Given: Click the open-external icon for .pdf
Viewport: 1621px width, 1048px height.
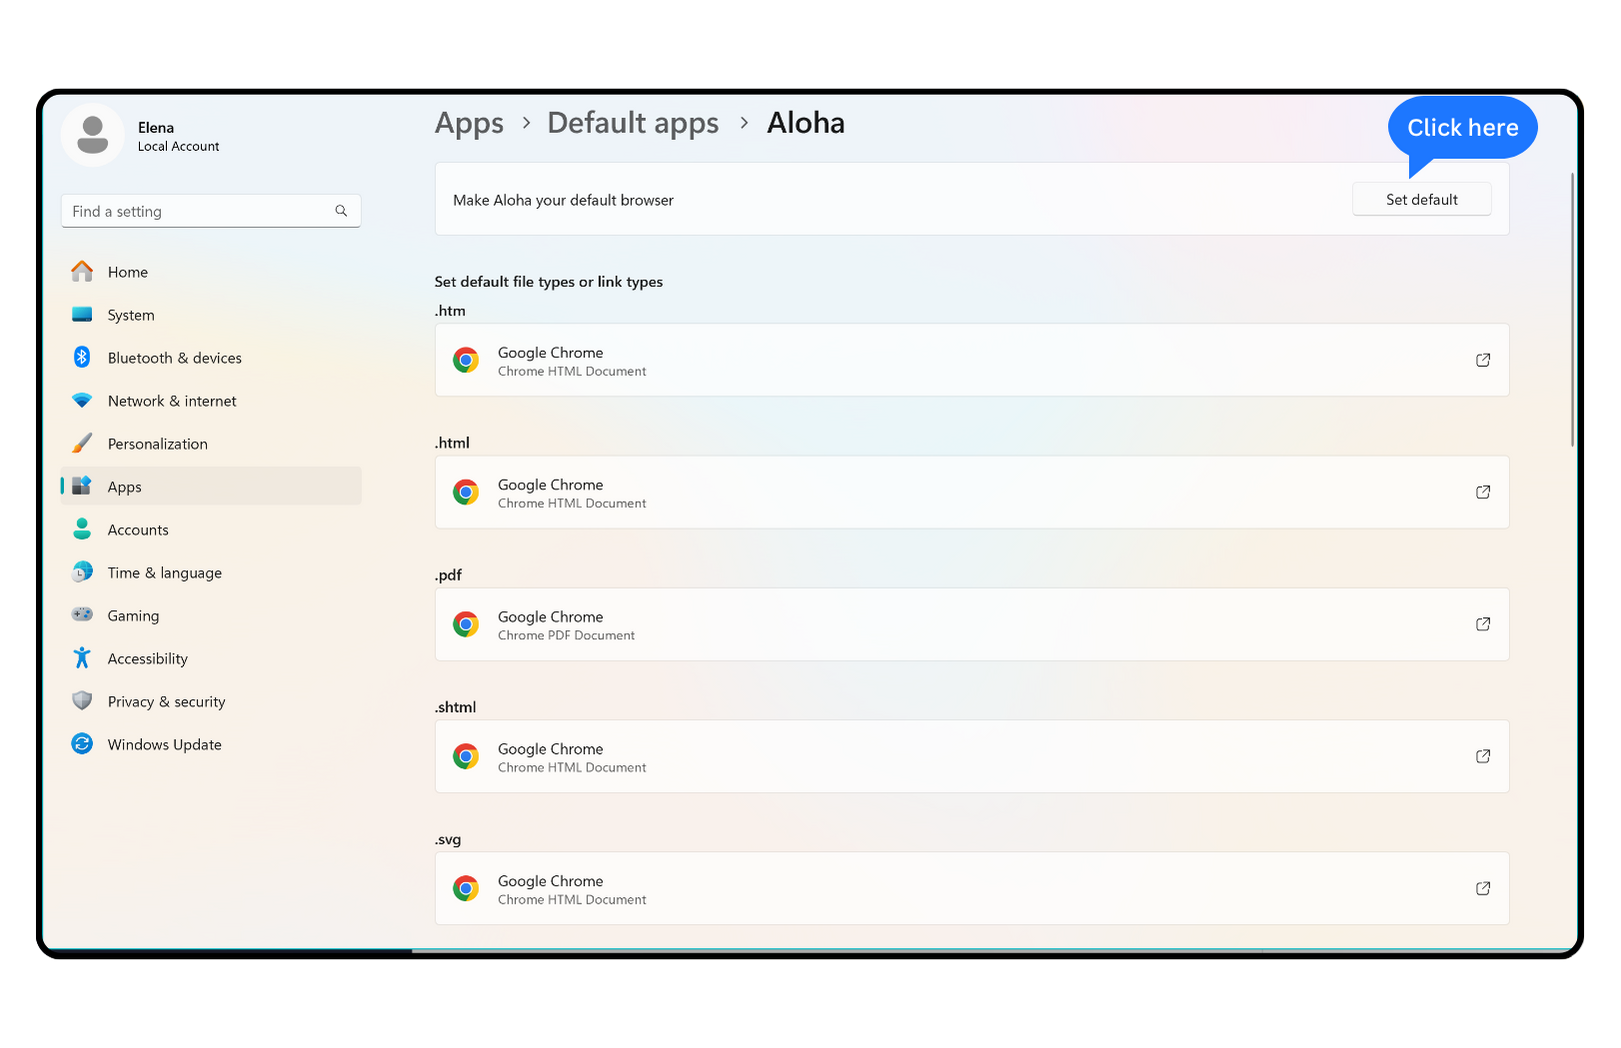Looking at the screenshot, I should pyautogui.click(x=1483, y=624).
